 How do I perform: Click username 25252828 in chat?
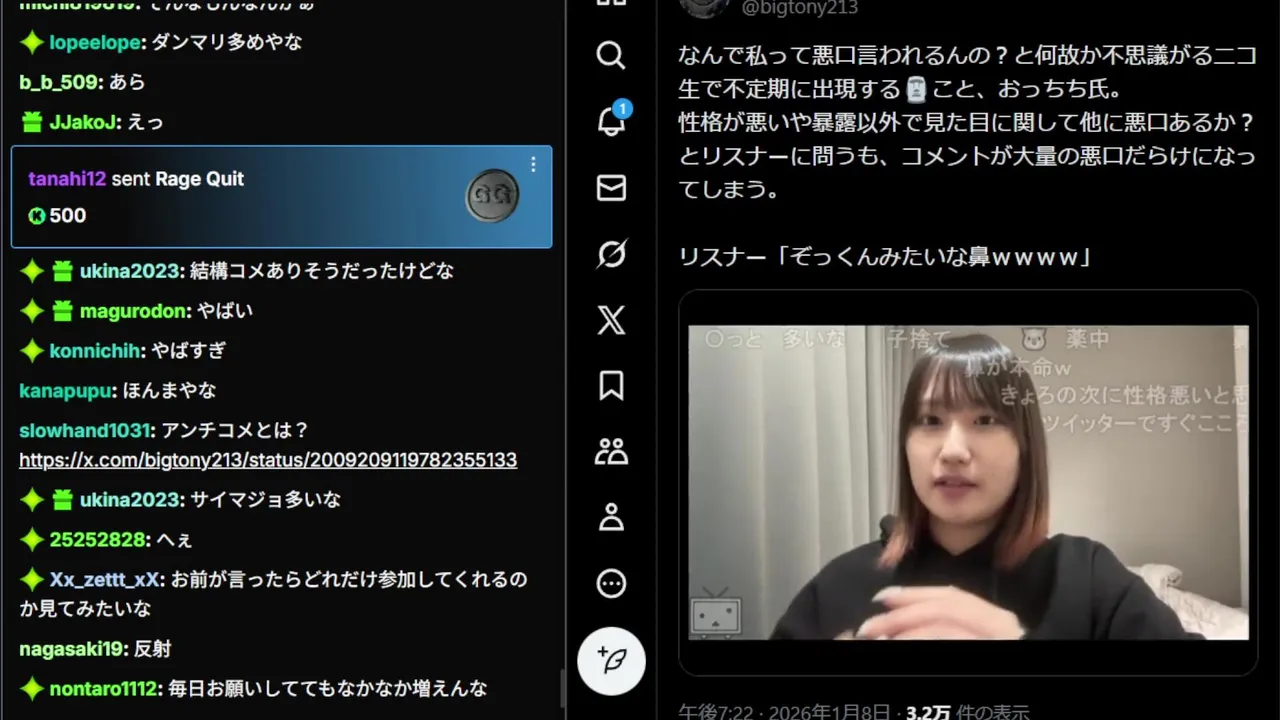pos(96,540)
